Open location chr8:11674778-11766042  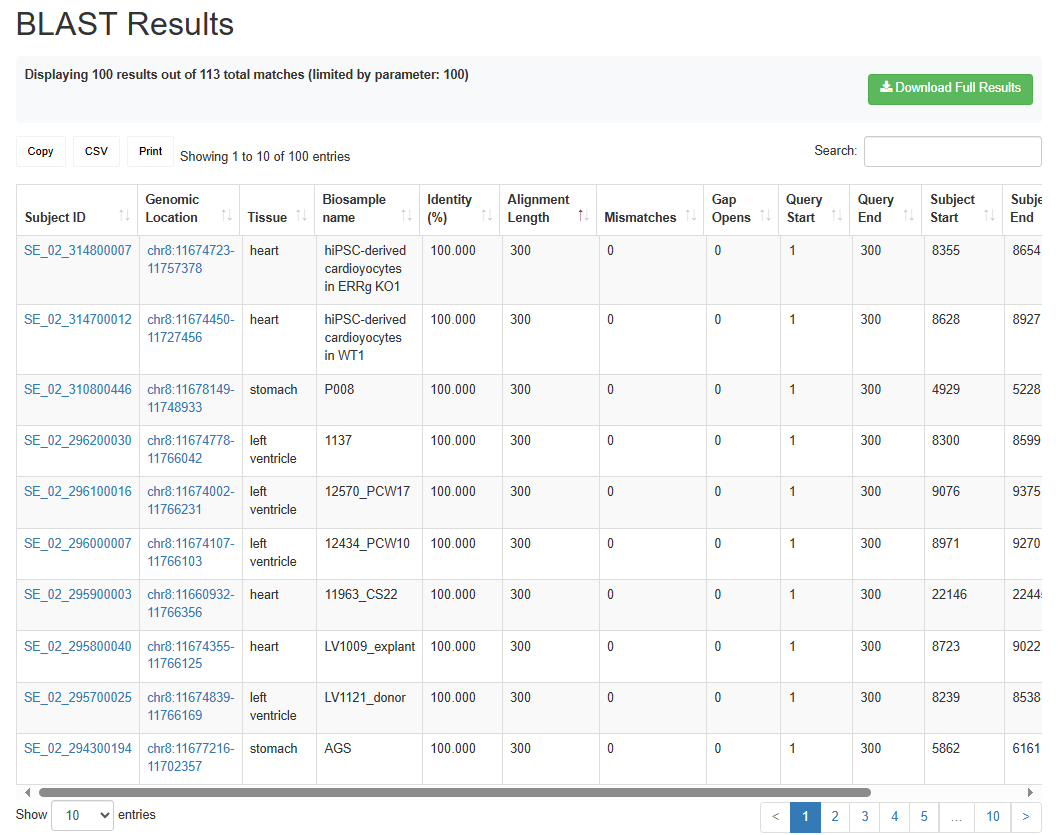point(190,449)
